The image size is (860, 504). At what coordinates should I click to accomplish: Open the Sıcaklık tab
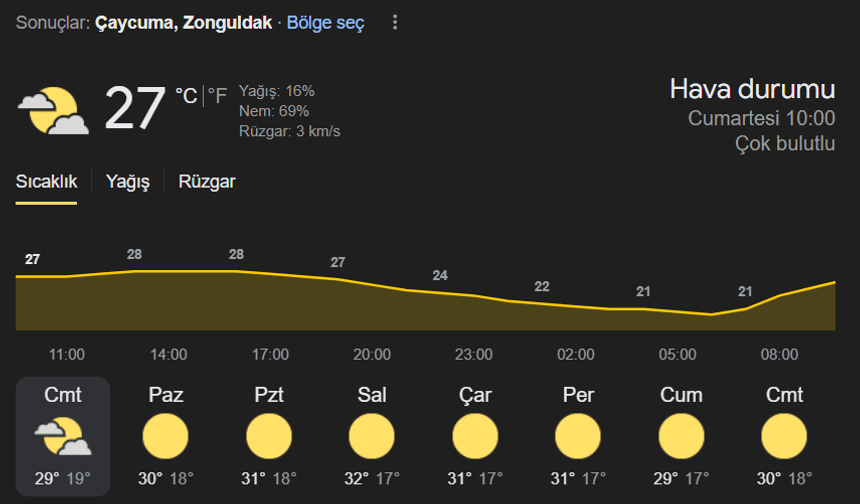click(x=46, y=182)
